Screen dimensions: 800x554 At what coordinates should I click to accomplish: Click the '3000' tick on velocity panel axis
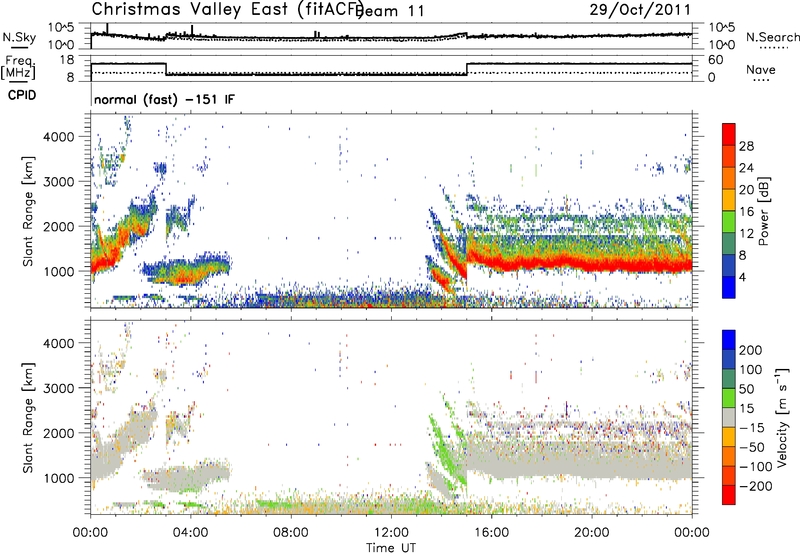coord(59,388)
